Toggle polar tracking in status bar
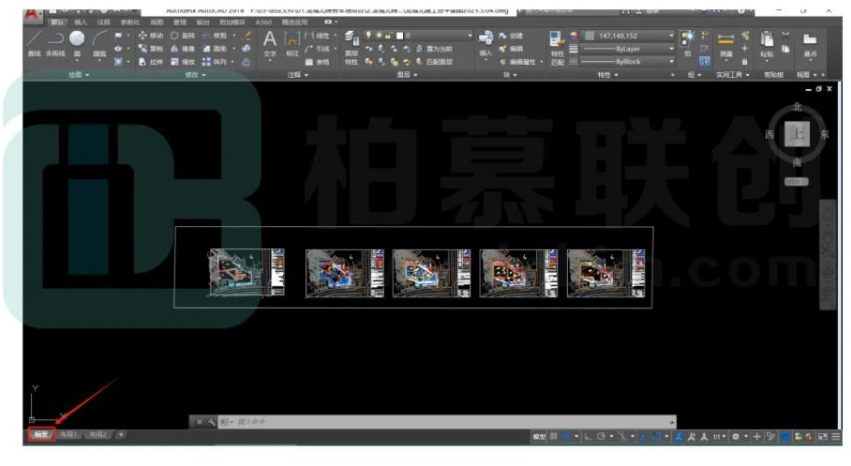The image size is (851, 466). pyautogui.click(x=601, y=436)
